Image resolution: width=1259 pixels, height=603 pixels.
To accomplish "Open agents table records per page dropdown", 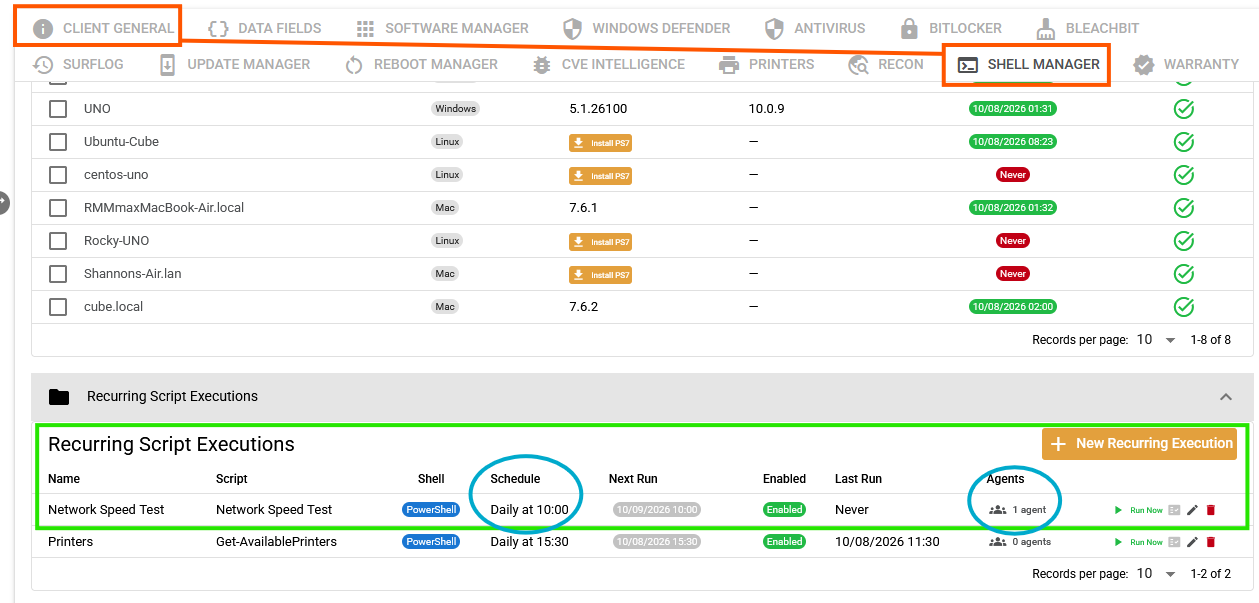I will click(x=1156, y=340).
